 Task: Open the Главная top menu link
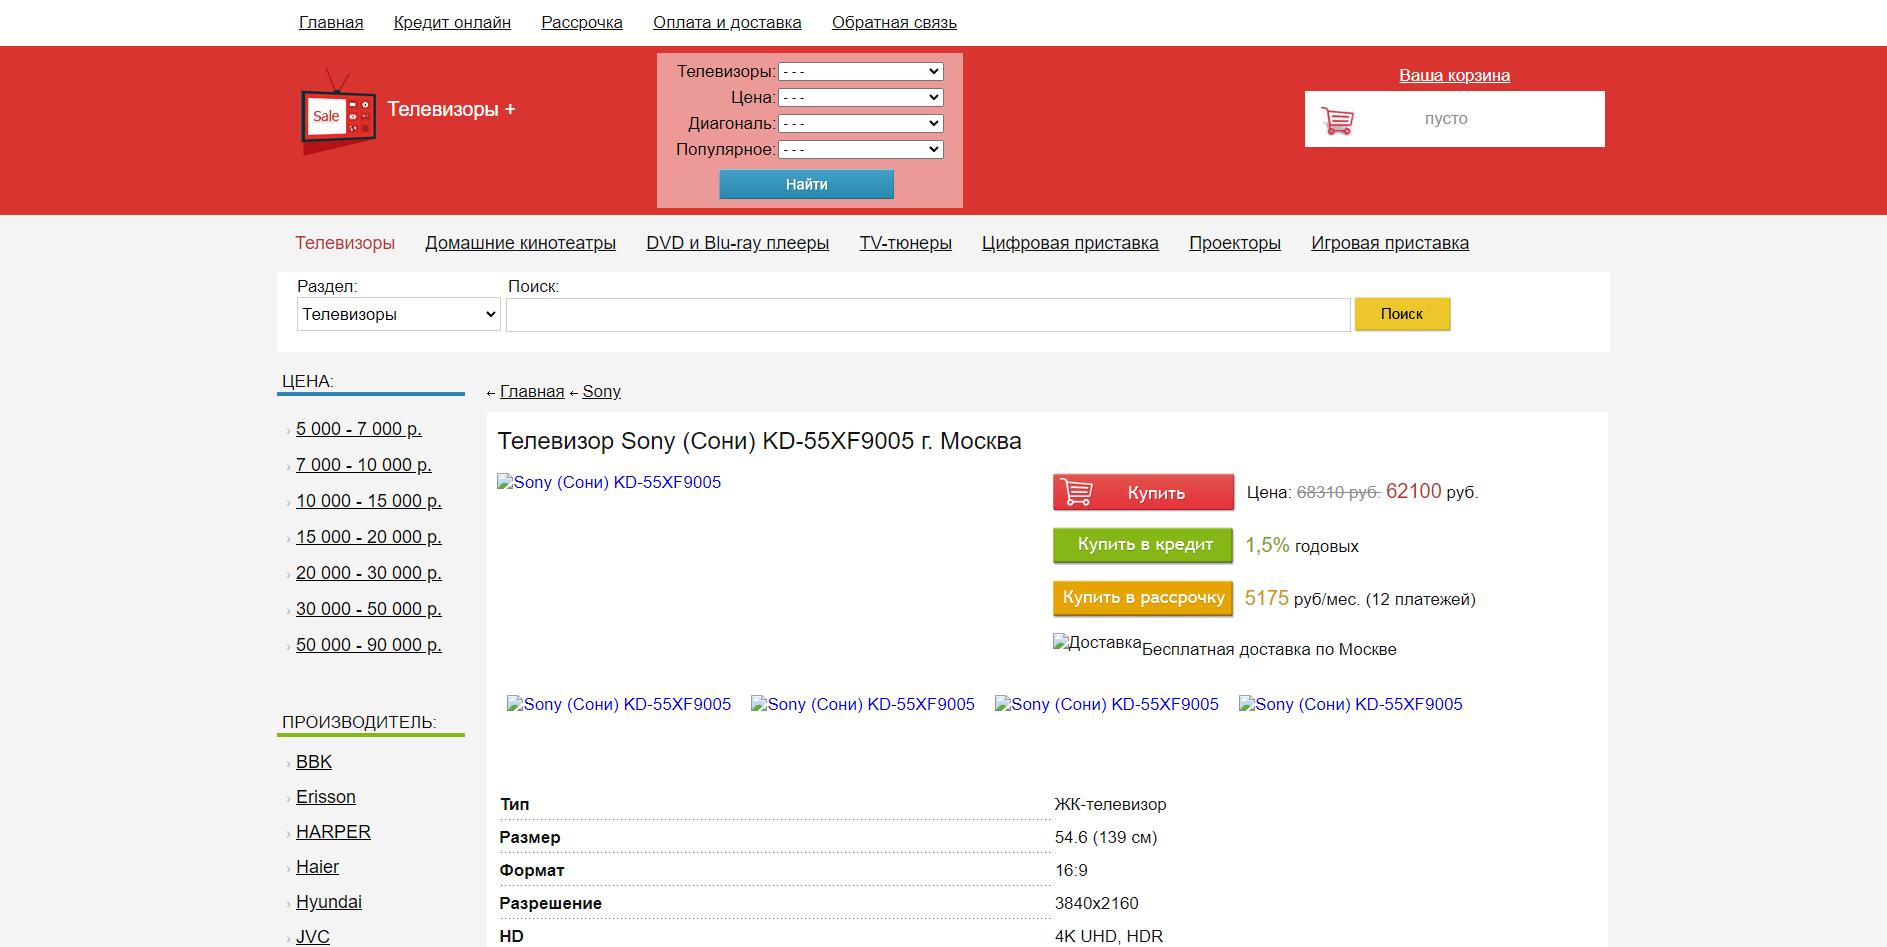click(331, 22)
